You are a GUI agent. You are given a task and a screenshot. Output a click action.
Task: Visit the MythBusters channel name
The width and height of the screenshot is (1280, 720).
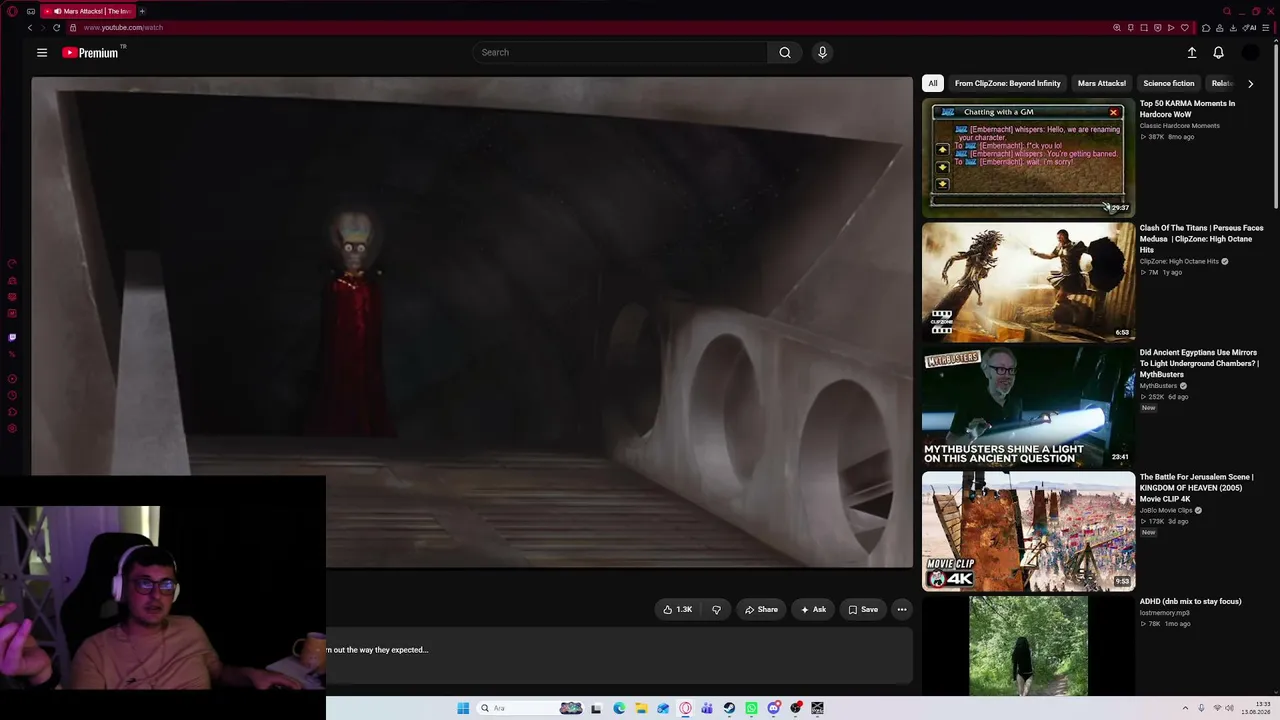click(x=1158, y=386)
